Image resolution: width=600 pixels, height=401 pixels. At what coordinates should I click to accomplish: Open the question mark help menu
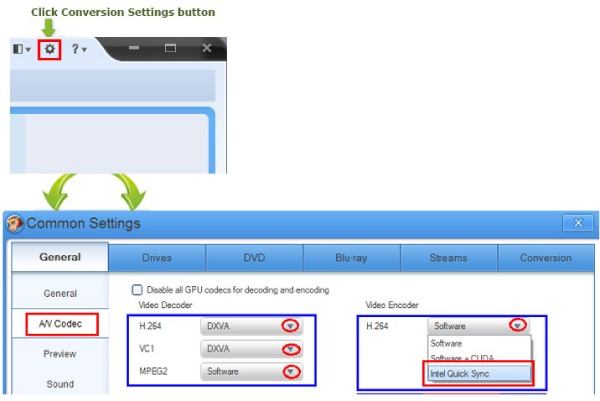click(x=79, y=49)
